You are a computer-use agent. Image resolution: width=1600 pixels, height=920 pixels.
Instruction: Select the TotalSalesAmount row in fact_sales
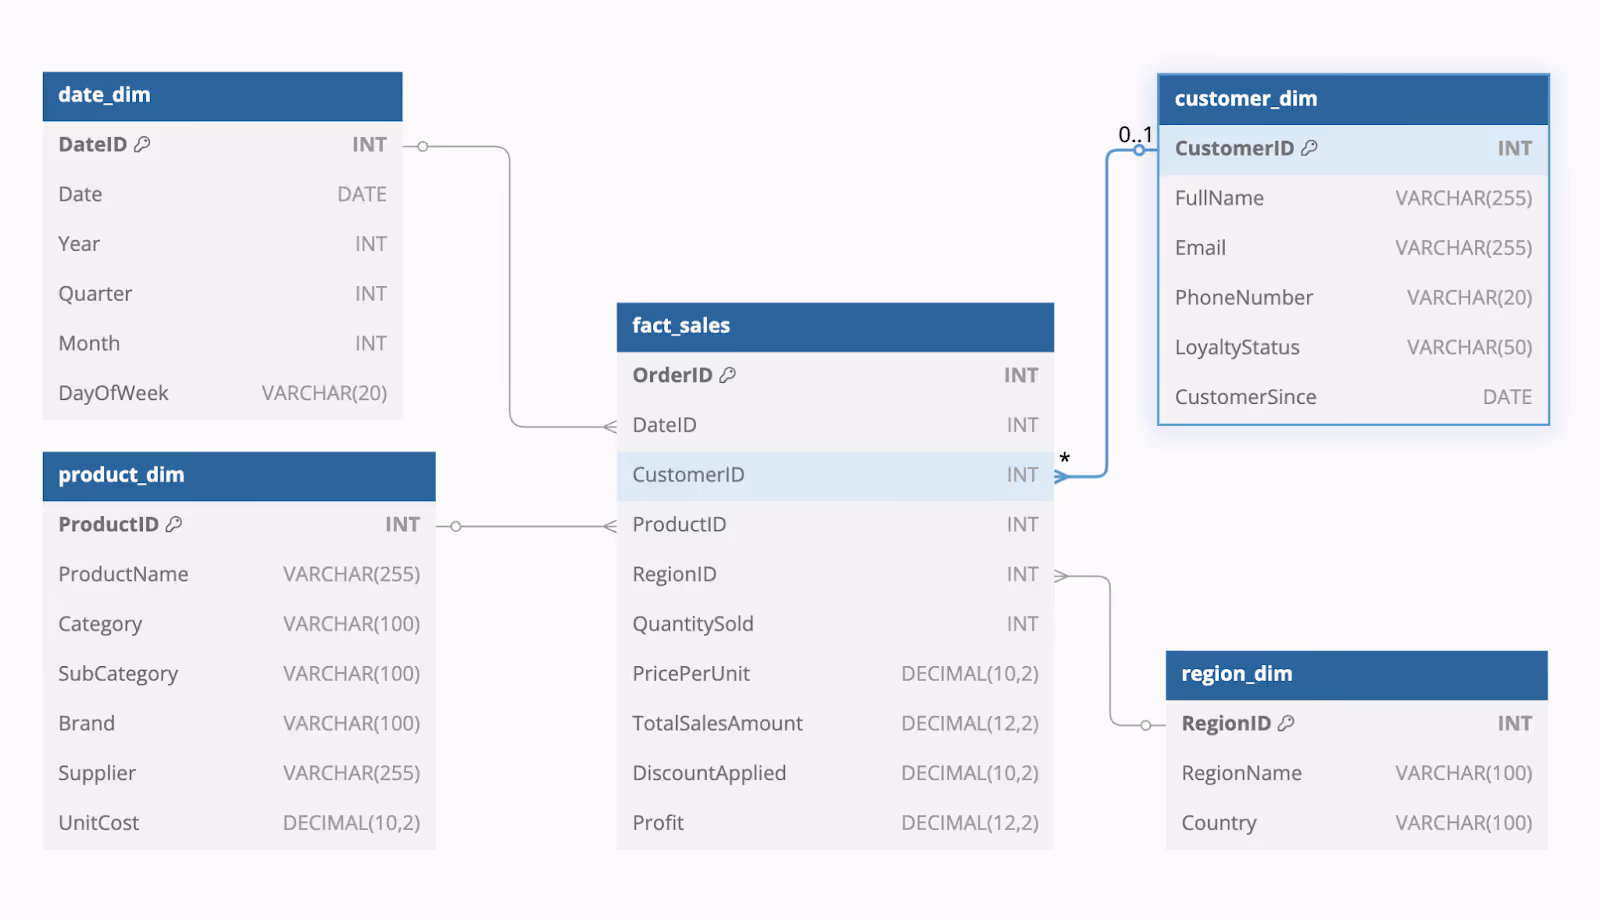835,724
